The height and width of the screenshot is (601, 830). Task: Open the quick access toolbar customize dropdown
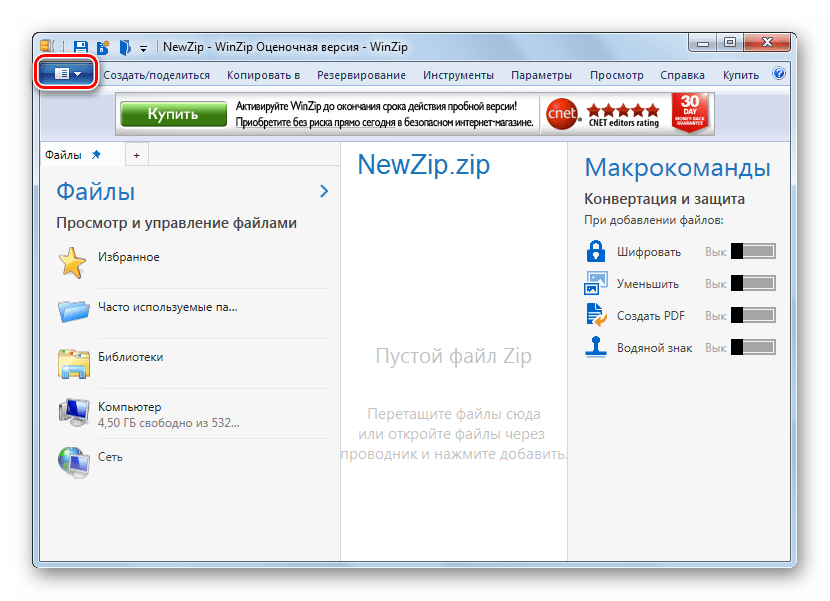(143, 49)
